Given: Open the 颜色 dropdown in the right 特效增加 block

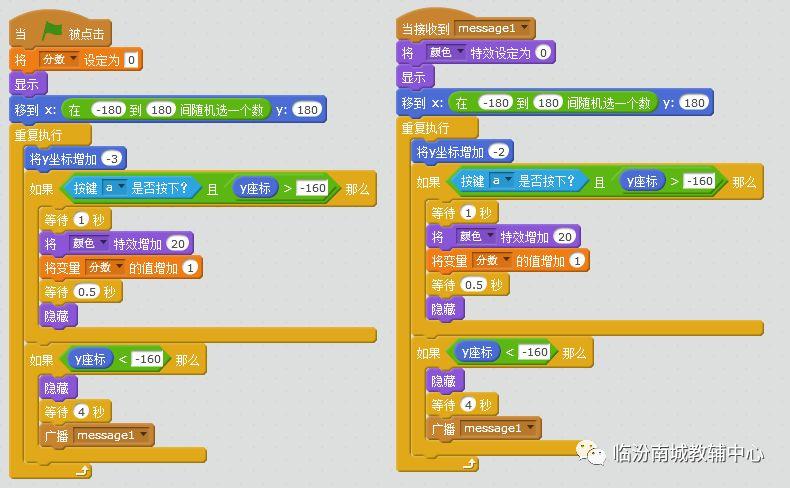Looking at the screenshot, I should click(476, 236).
